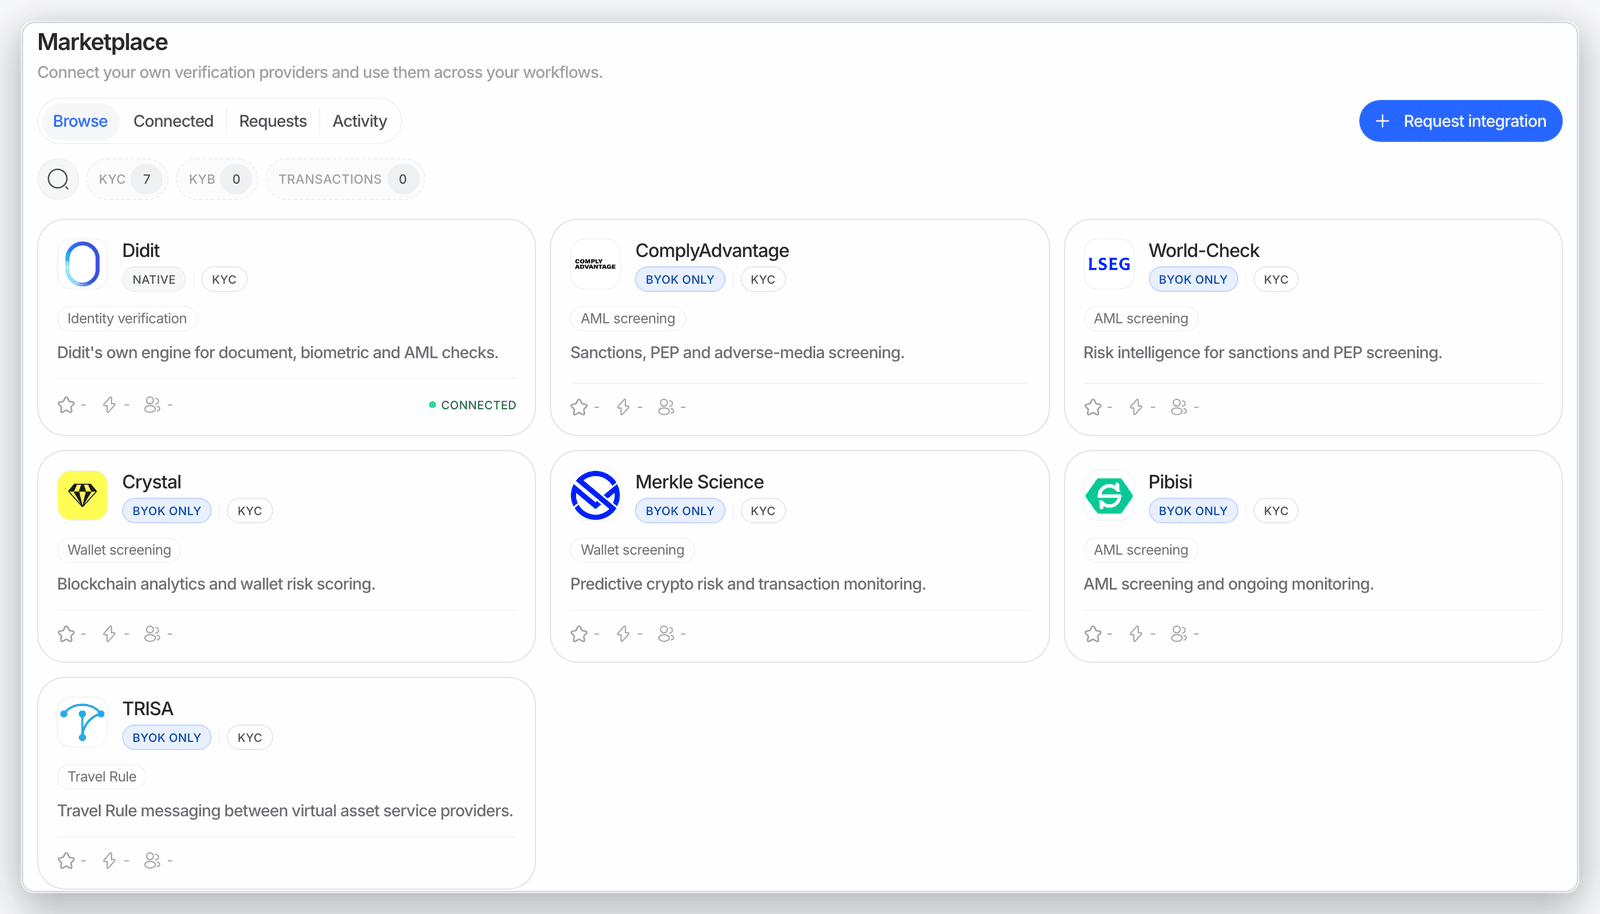Click the NATIVE badge on Didit
The width and height of the screenshot is (1600, 914).
point(154,280)
